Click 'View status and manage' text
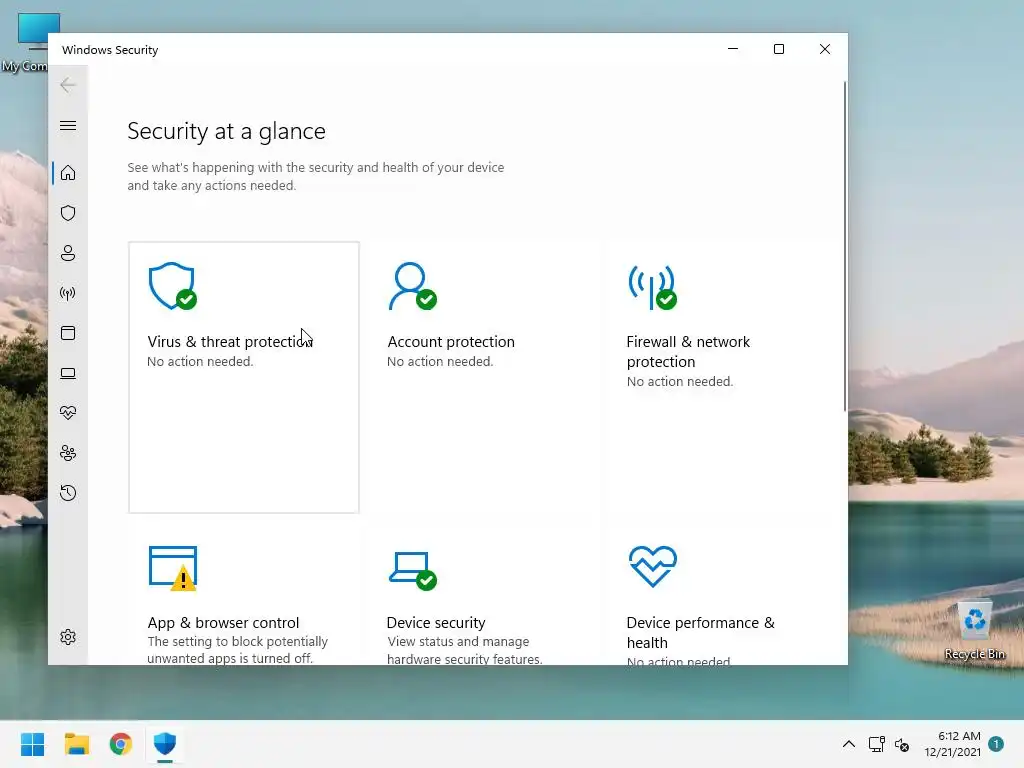 pyautogui.click(x=458, y=641)
